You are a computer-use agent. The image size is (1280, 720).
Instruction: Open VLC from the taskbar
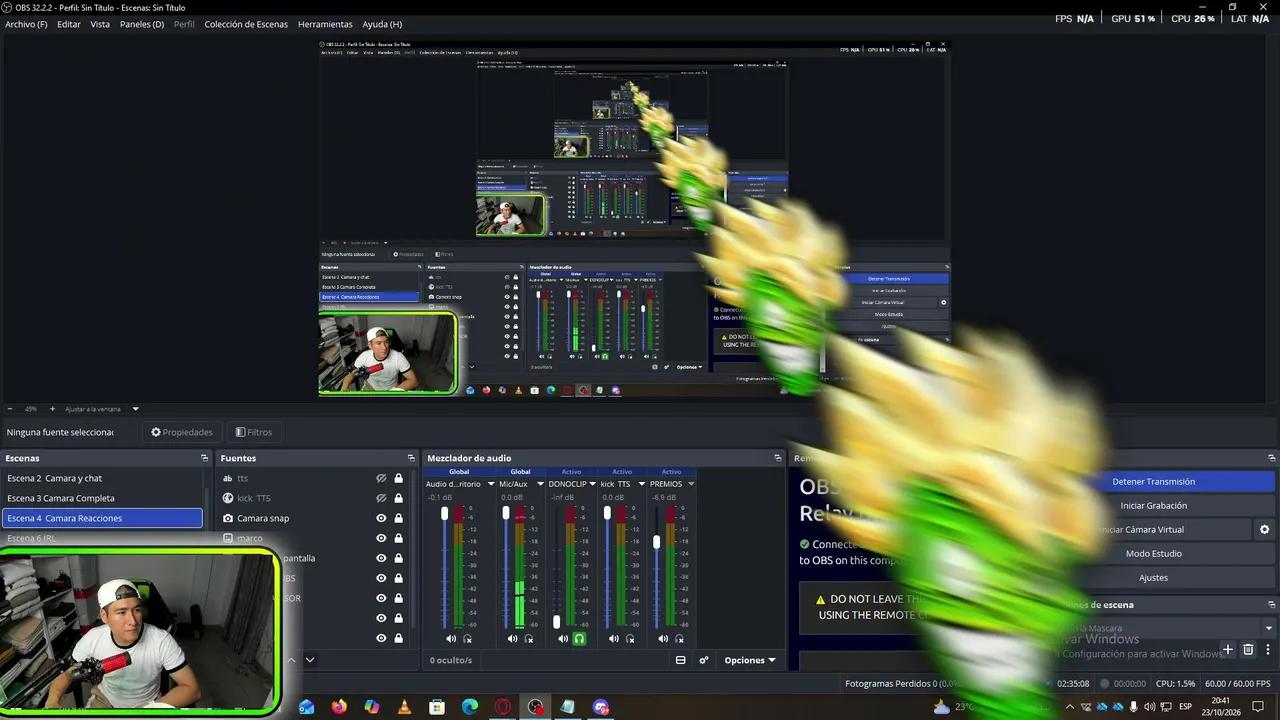404,707
